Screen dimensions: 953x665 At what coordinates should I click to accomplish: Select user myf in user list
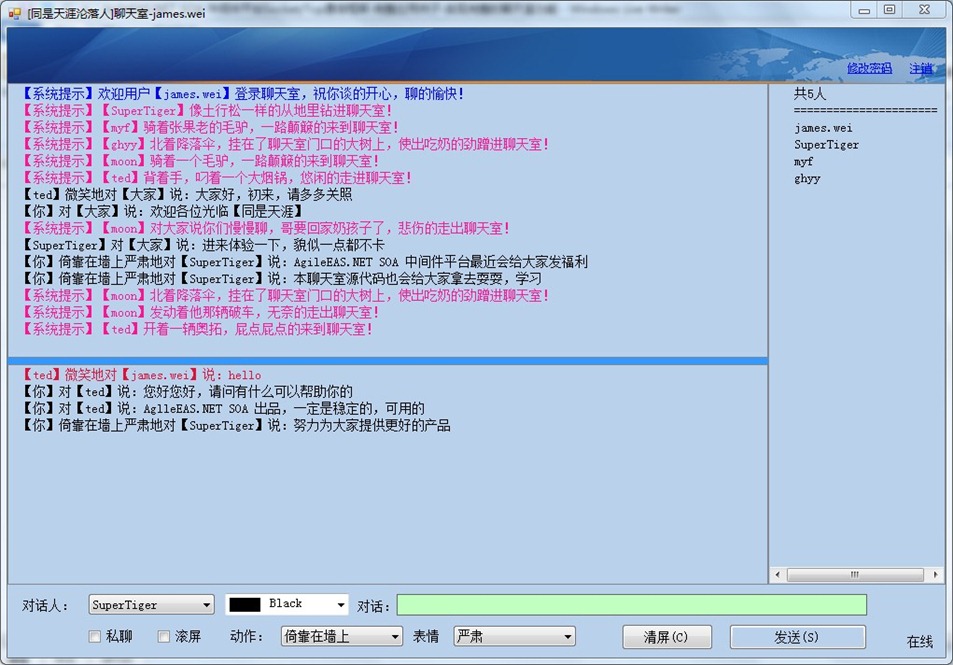pyautogui.click(x=803, y=162)
